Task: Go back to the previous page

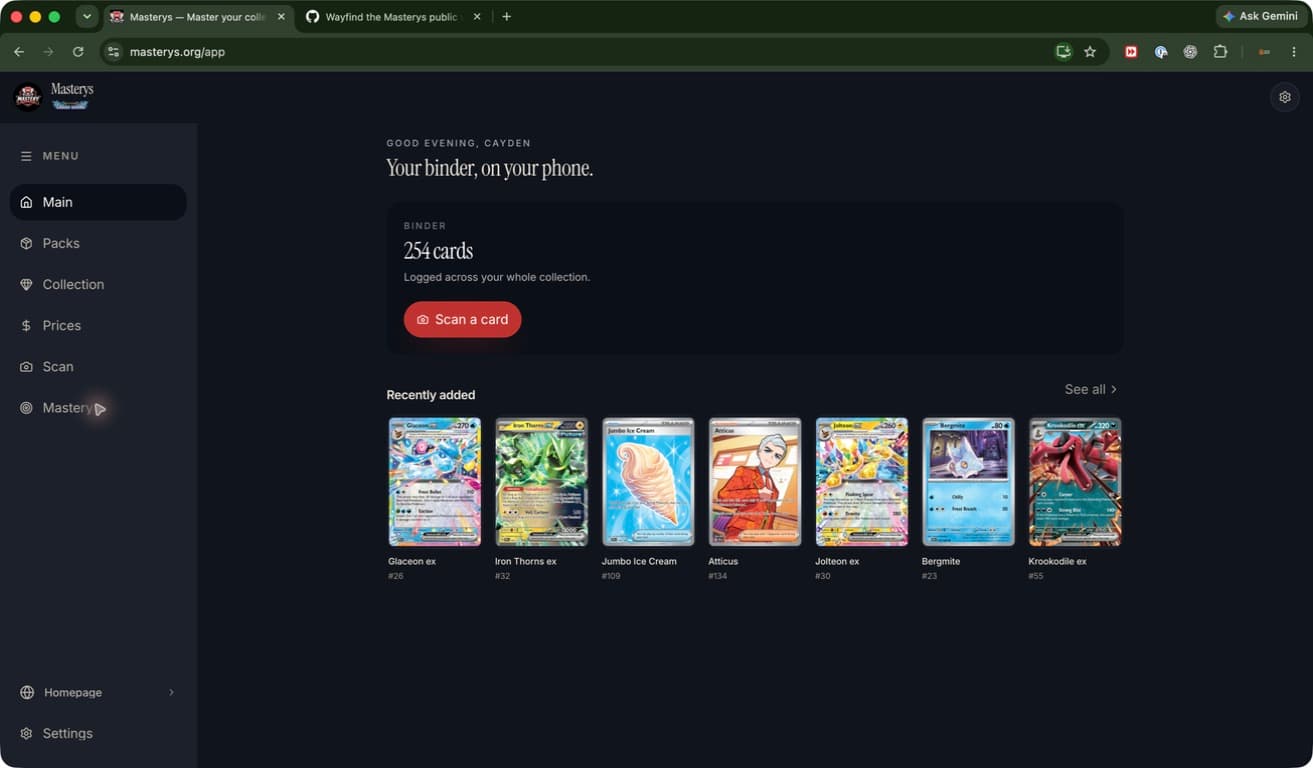Action: [19, 51]
